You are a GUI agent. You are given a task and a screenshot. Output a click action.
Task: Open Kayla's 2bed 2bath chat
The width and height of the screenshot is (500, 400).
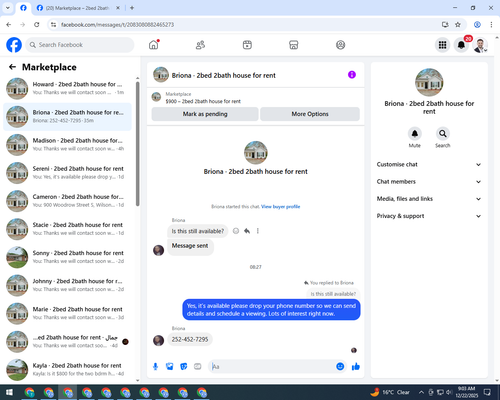[x=68, y=370]
